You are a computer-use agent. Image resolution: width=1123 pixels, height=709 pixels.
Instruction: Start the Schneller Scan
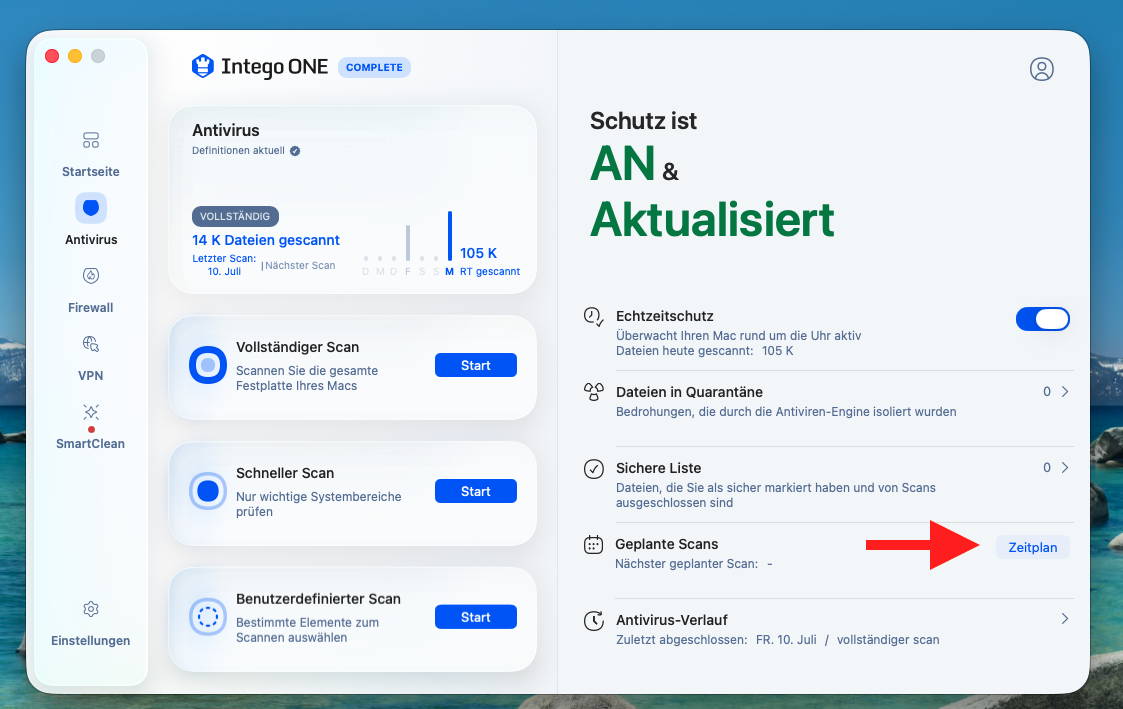click(476, 491)
